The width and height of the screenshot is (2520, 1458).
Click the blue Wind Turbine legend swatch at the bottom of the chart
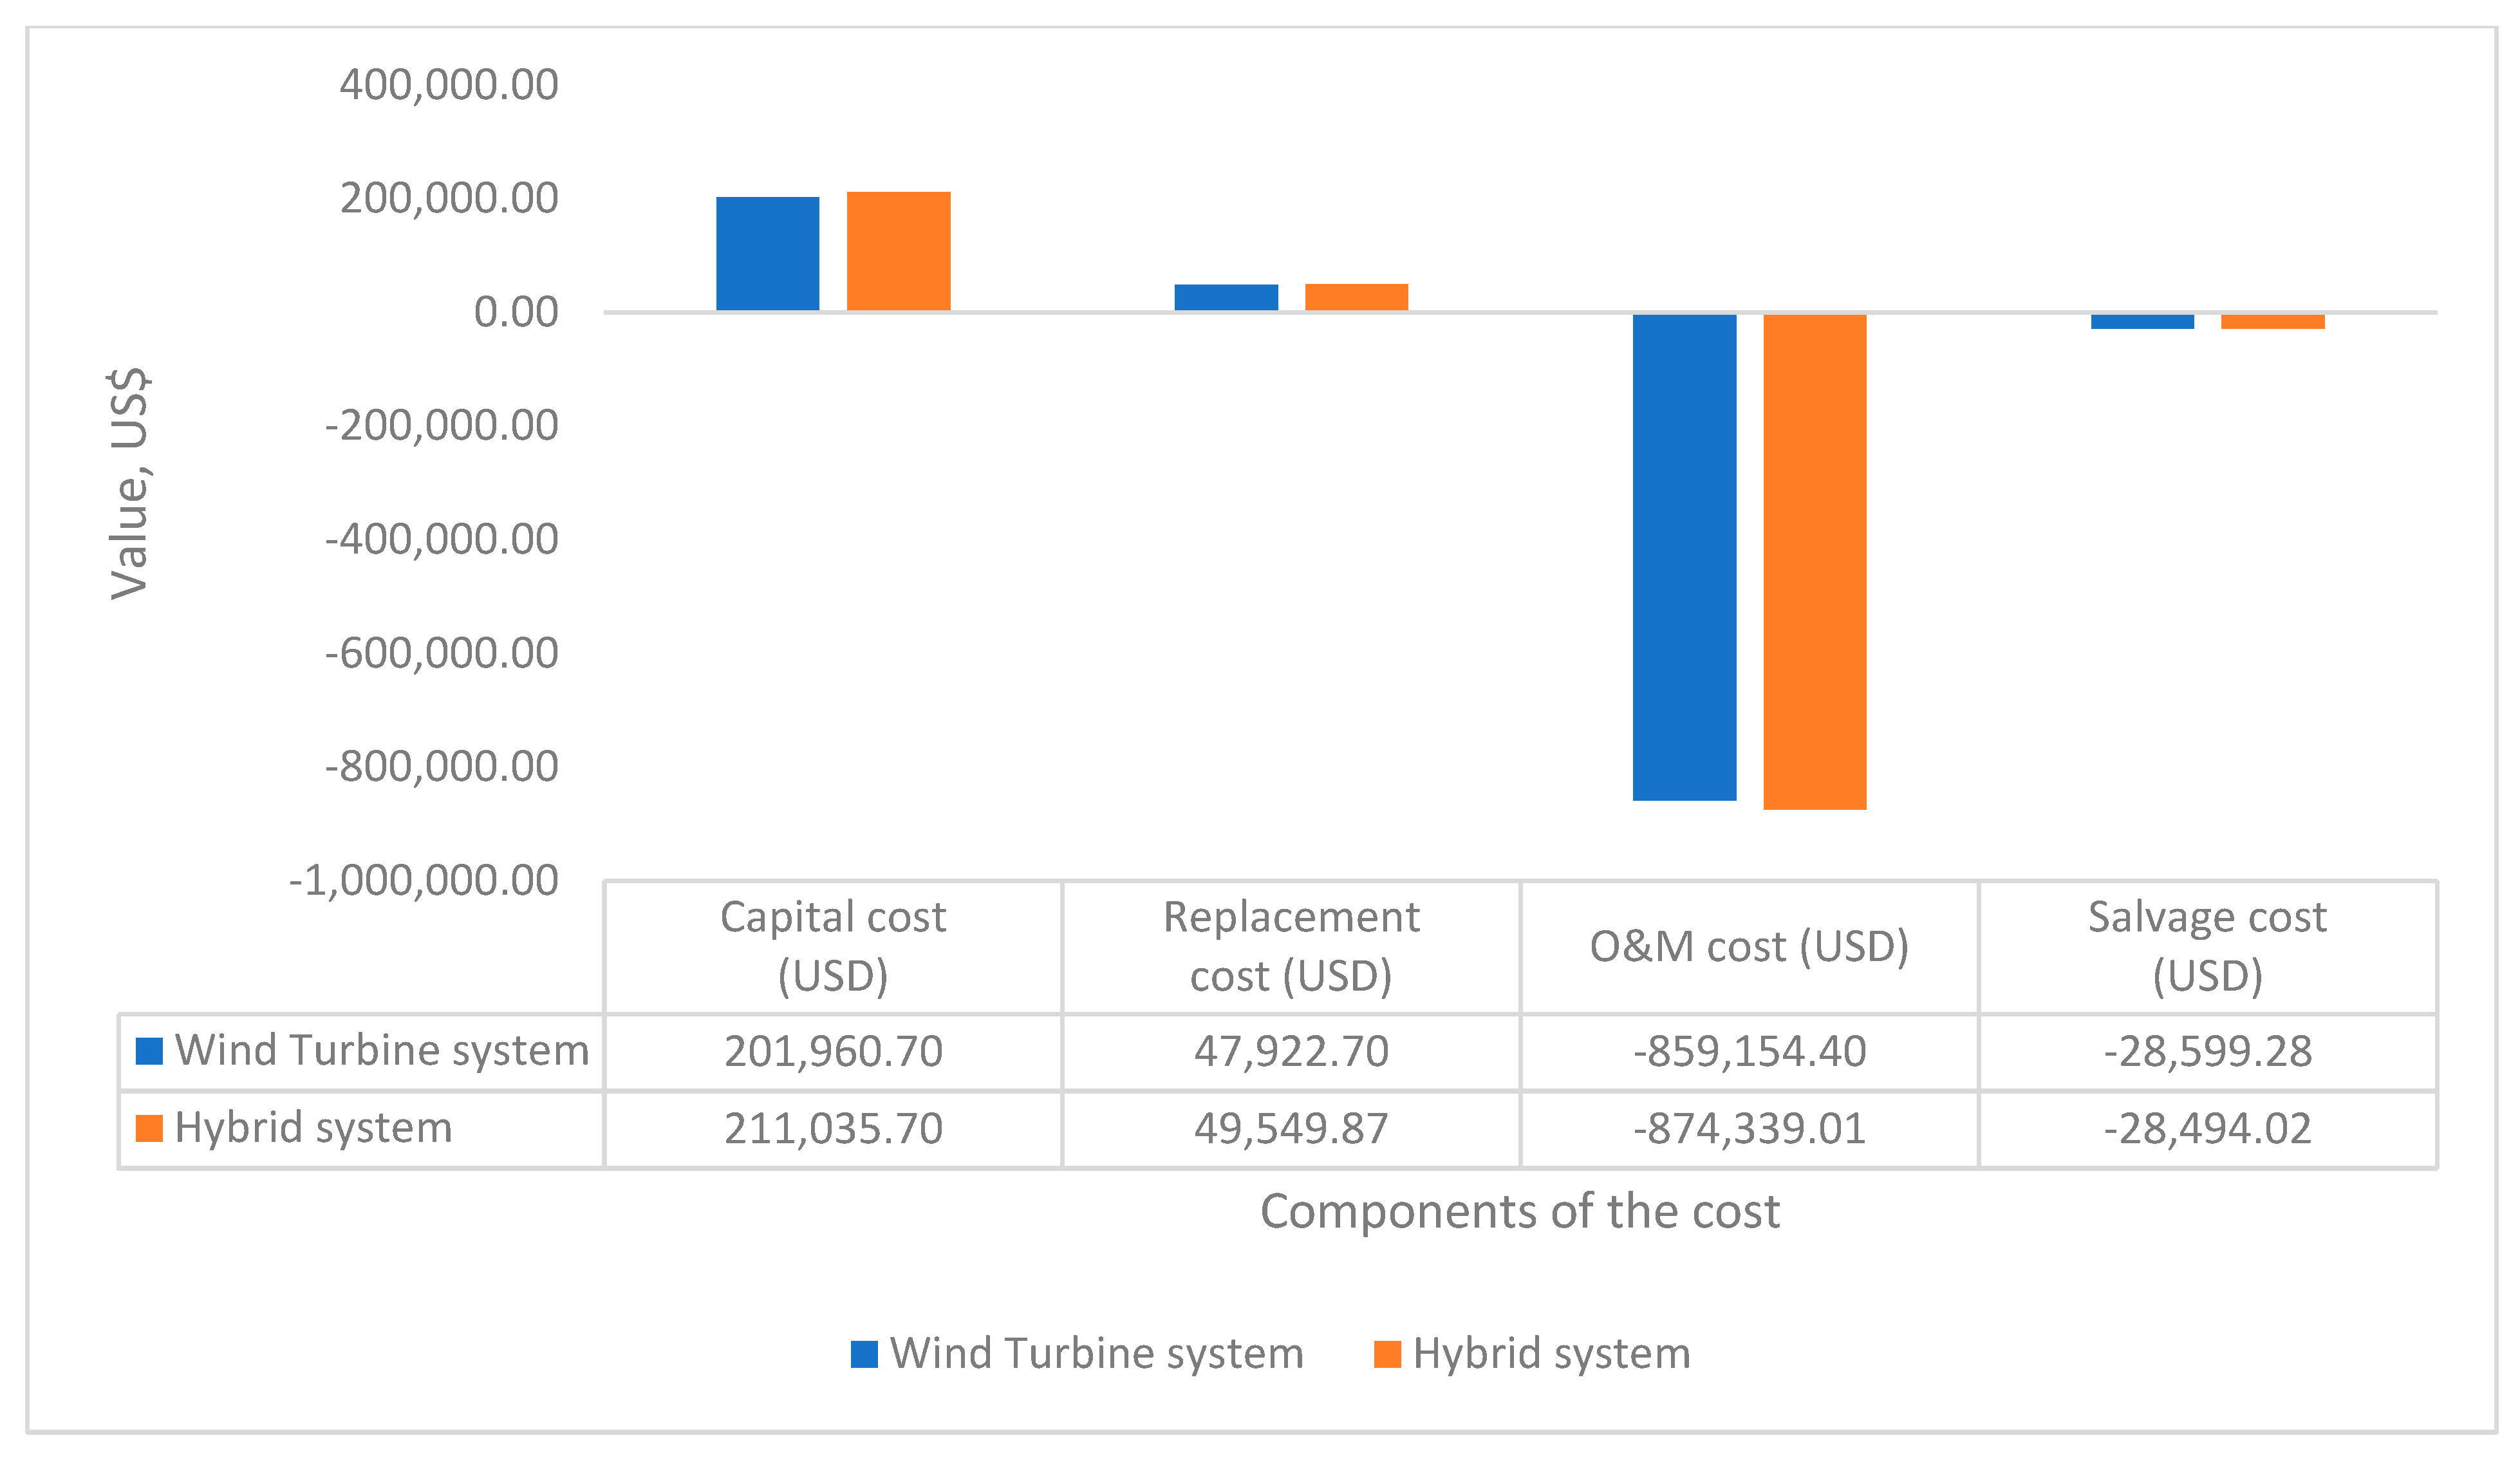tap(864, 1354)
